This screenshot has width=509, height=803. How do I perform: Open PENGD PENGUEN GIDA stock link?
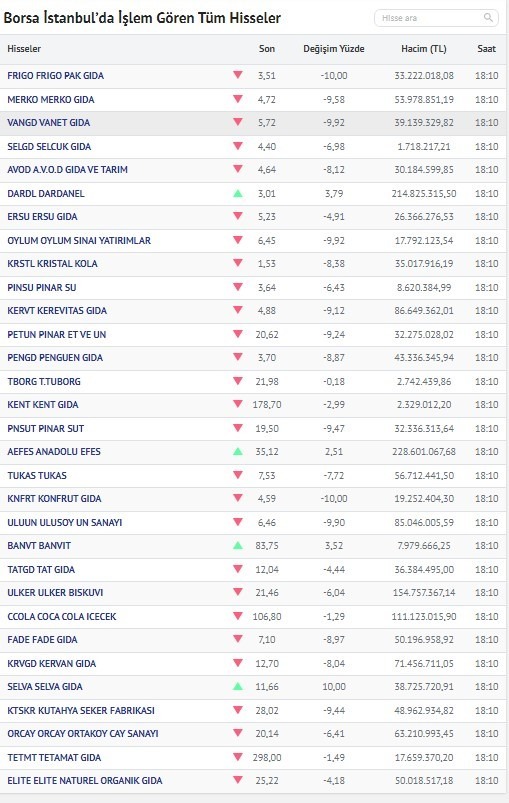pyautogui.click(x=55, y=358)
